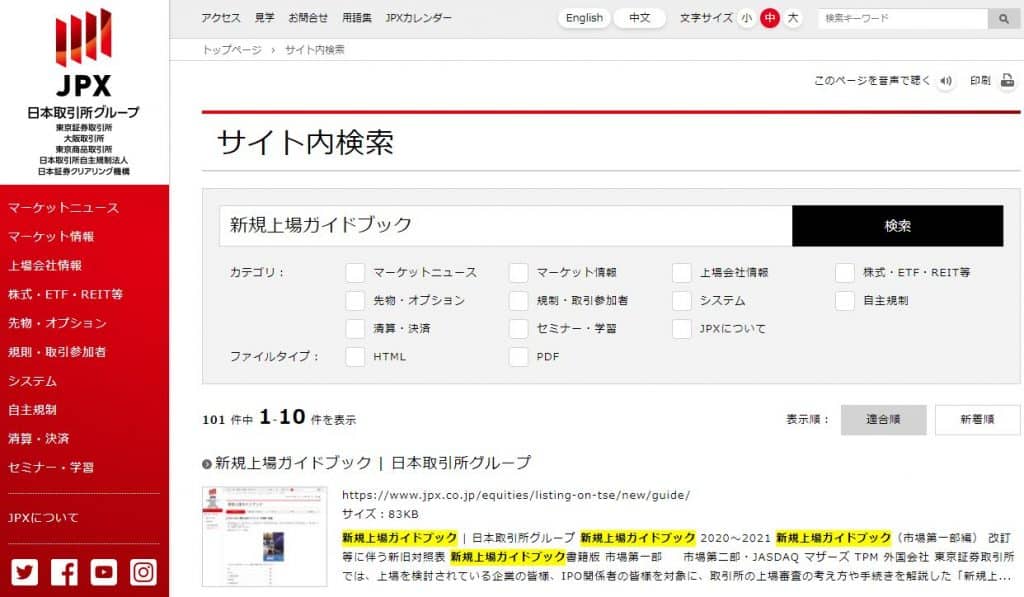Sort results by 新着順
This screenshot has width=1024, height=597.
(x=977, y=419)
